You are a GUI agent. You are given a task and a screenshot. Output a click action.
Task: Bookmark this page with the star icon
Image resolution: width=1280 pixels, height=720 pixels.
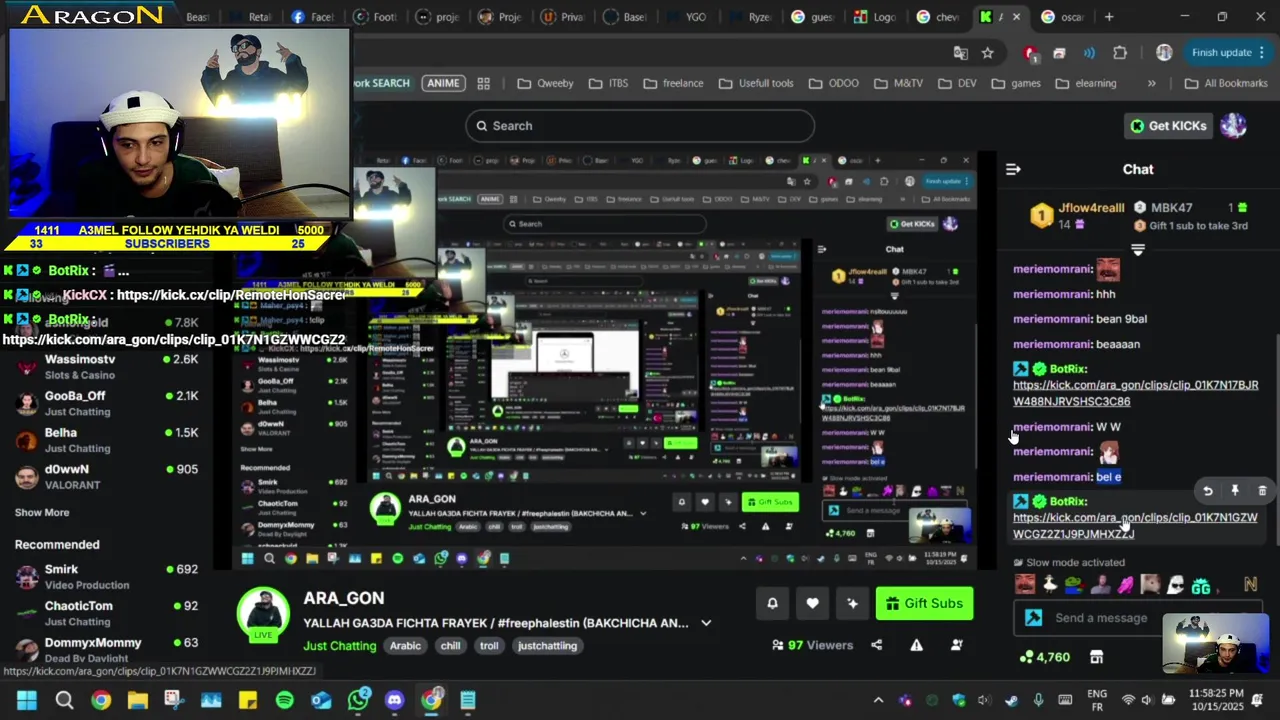pos(988,53)
